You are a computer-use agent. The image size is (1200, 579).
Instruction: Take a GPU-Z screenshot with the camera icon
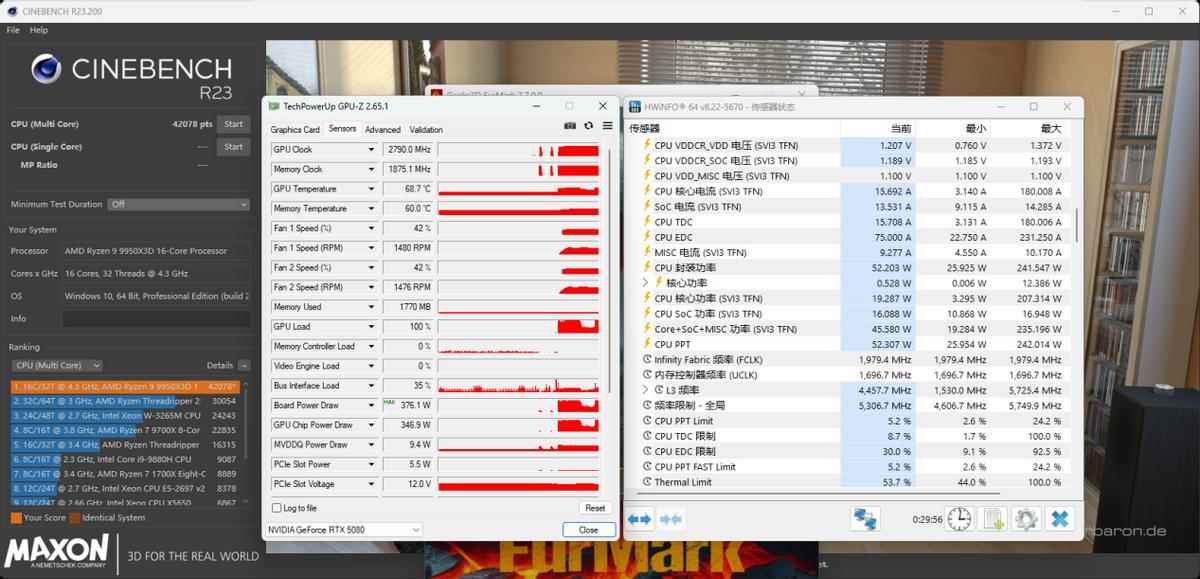570,127
